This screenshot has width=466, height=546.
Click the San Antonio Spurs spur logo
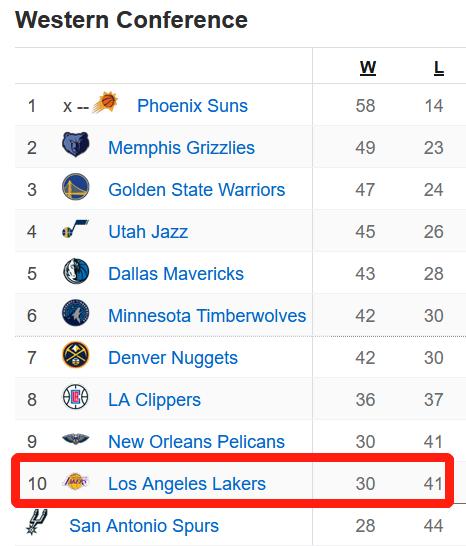click(37, 522)
